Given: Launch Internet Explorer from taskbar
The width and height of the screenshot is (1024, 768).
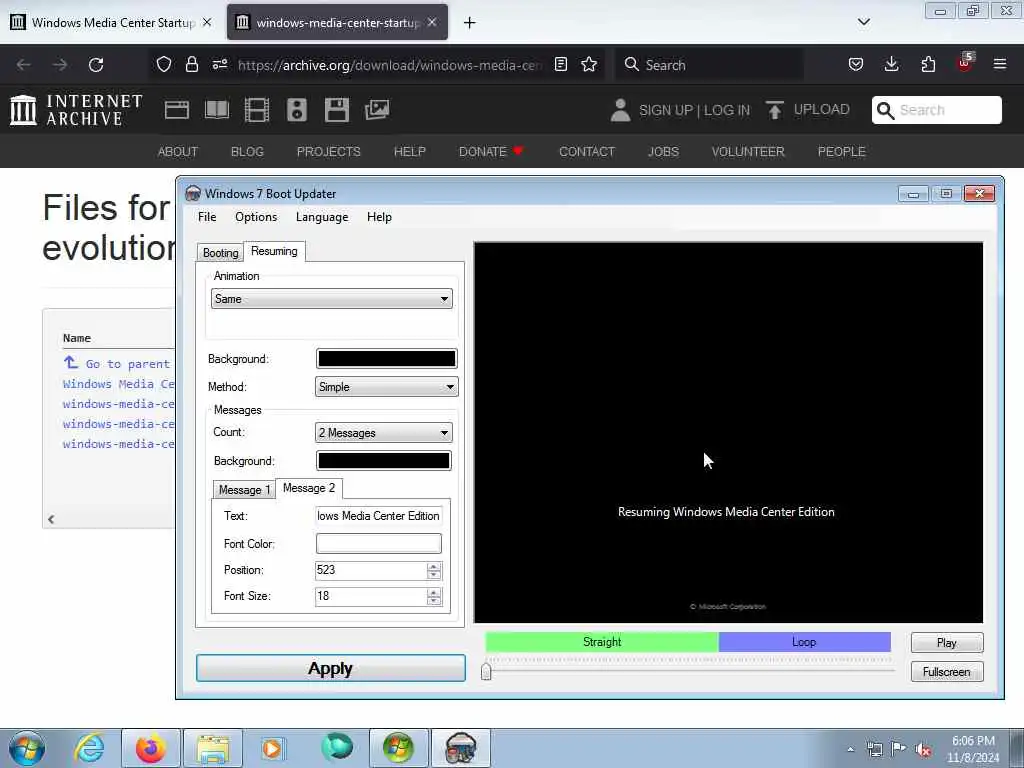Looking at the screenshot, I should coord(89,748).
